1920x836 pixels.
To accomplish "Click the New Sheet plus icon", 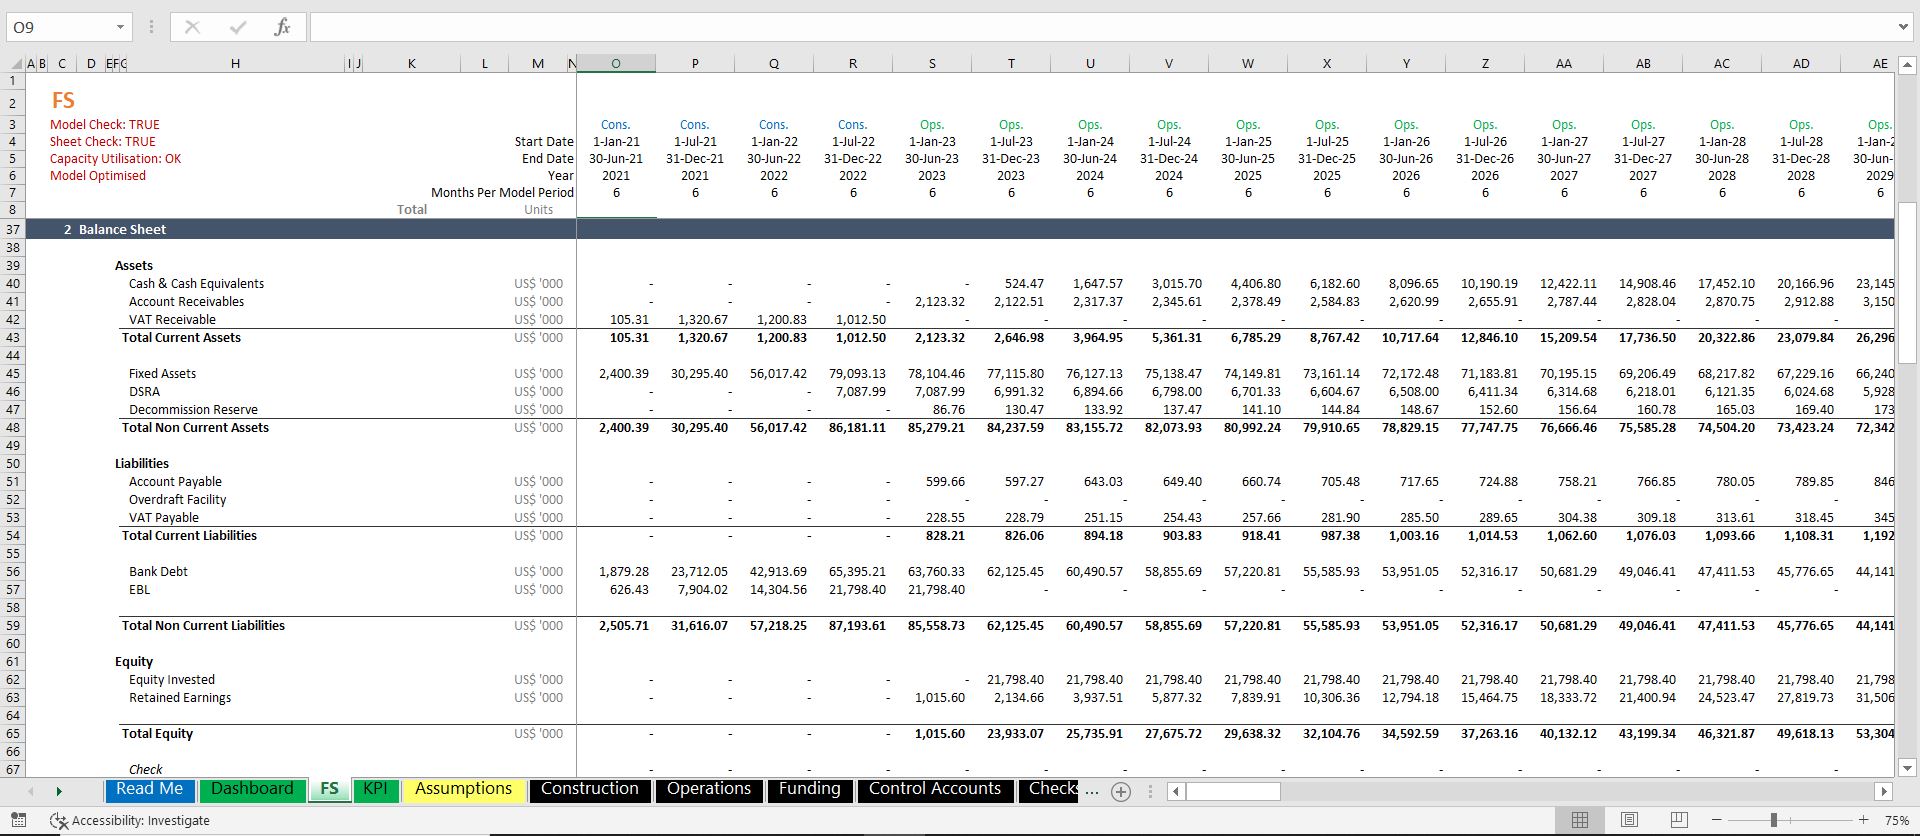I will pyautogui.click(x=1121, y=791).
